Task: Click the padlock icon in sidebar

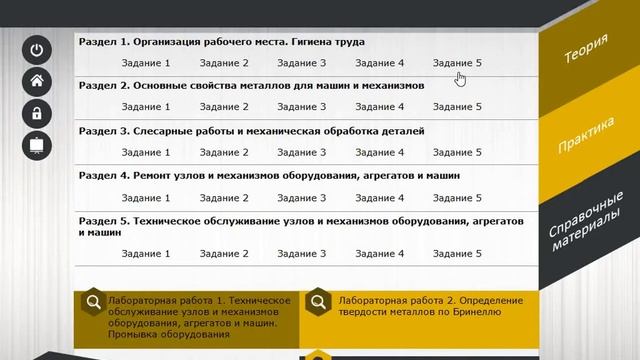Action: point(37,113)
